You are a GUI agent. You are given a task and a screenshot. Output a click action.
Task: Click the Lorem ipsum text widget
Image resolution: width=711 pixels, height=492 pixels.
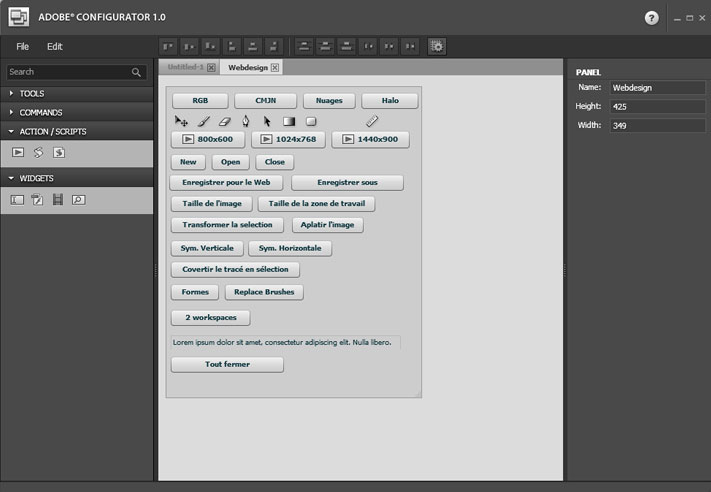(285, 342)
